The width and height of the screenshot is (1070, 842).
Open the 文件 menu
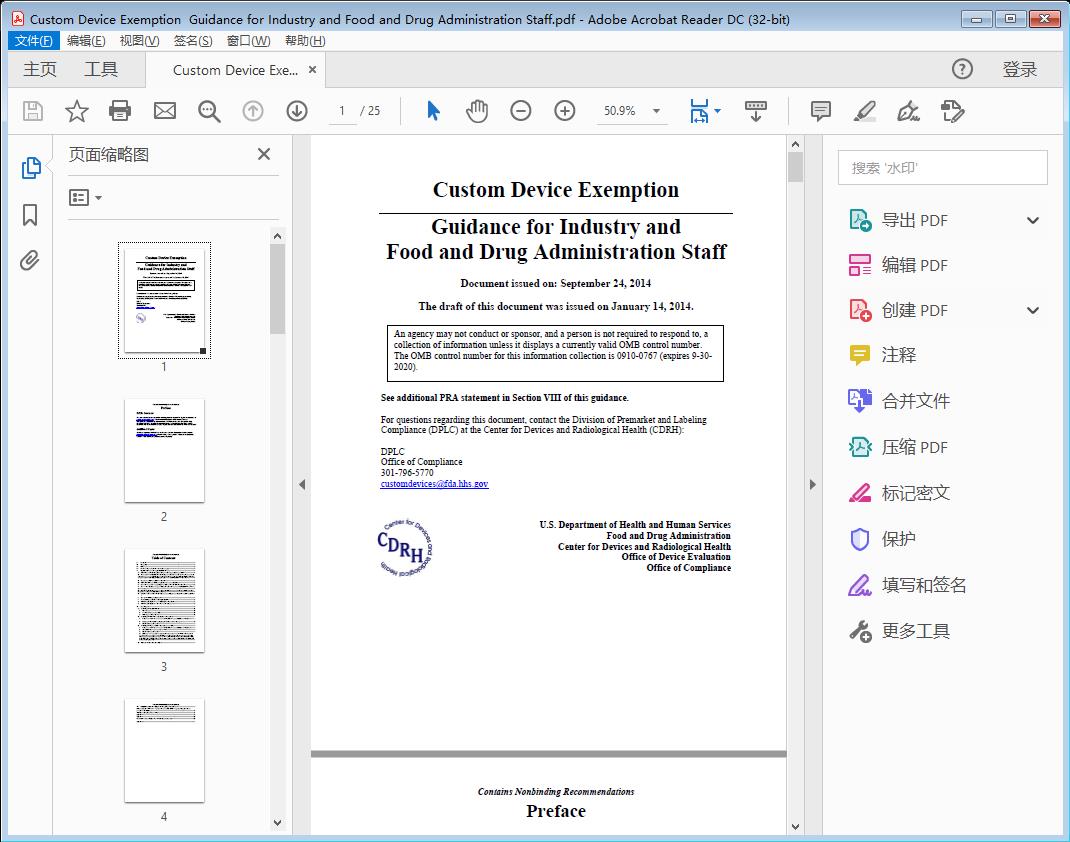pos(33,40)
